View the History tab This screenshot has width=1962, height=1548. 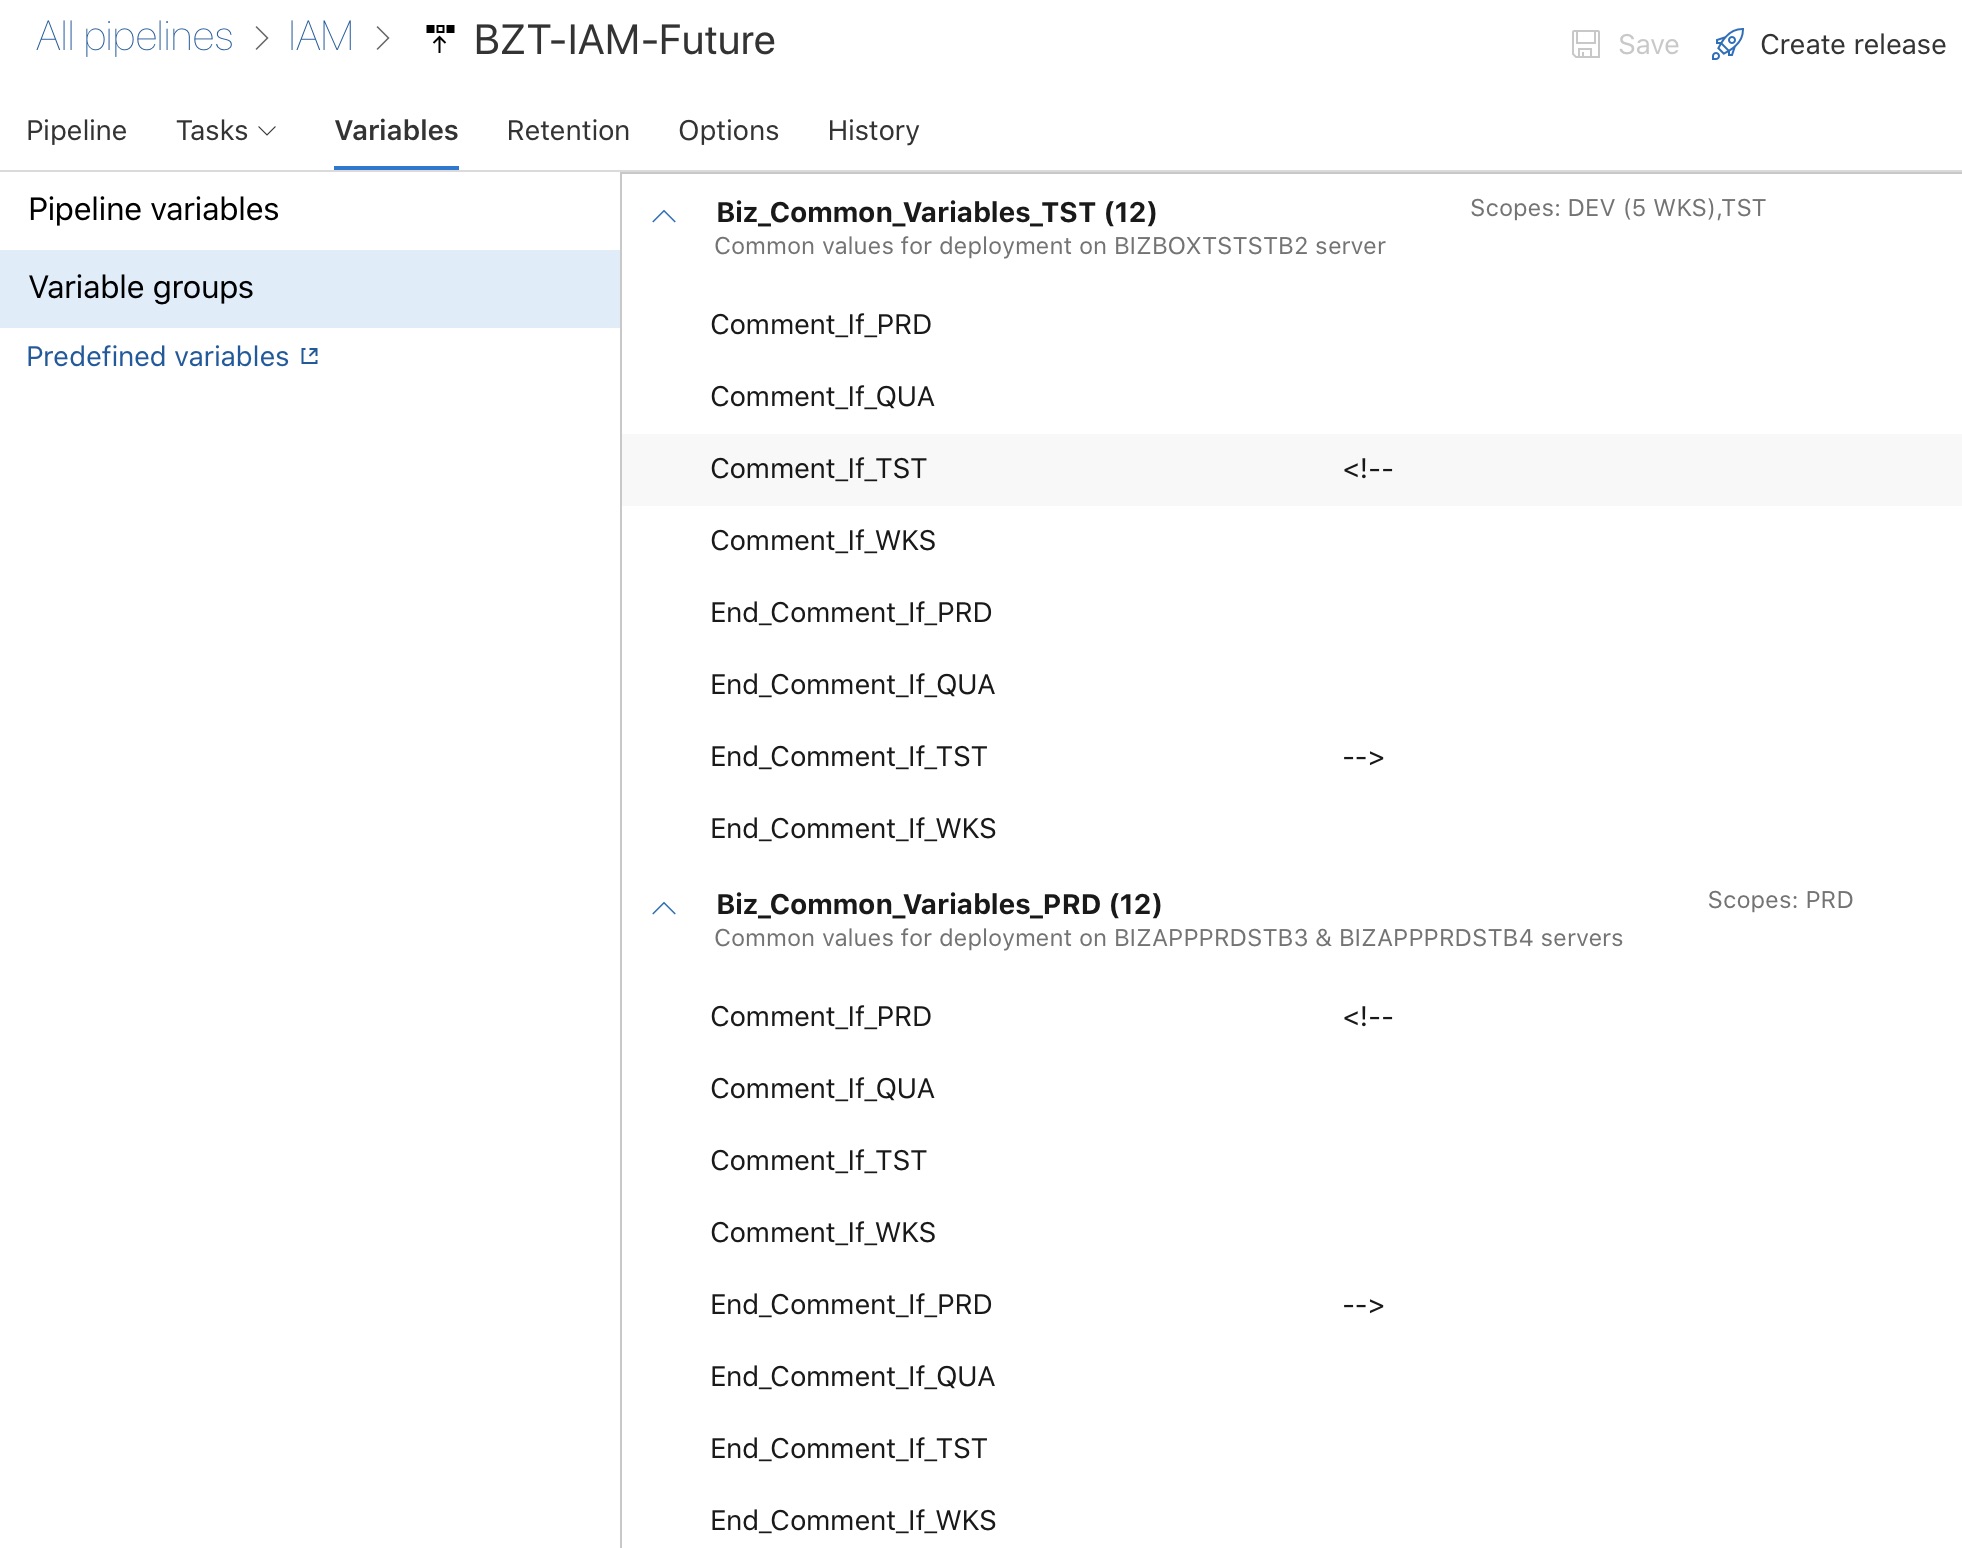pos(873,130)
